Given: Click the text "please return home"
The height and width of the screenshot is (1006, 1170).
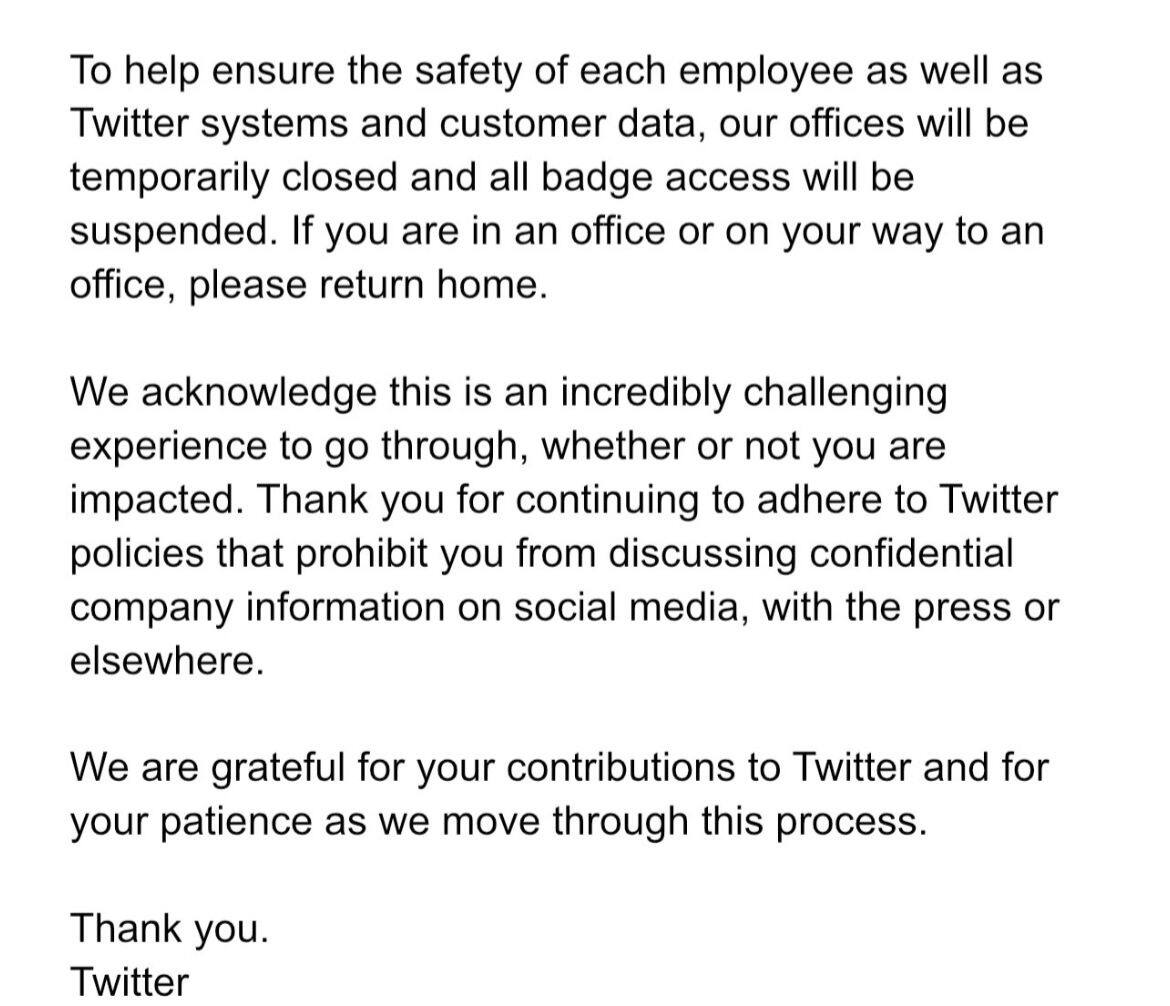Looking at the screenshot, I should point(367,286).
